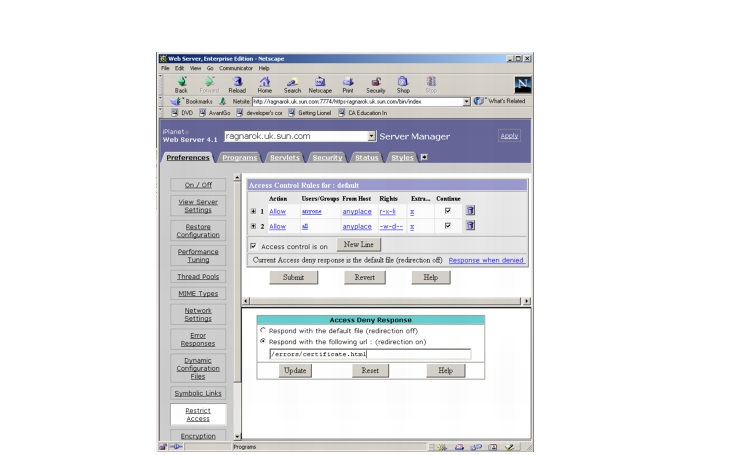
Task: Click the What's Related icon
Action: pos(479,101)
